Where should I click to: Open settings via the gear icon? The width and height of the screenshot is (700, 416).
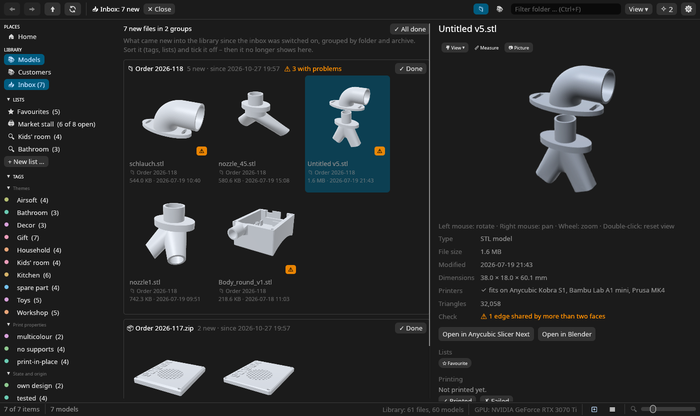[688, 9]
